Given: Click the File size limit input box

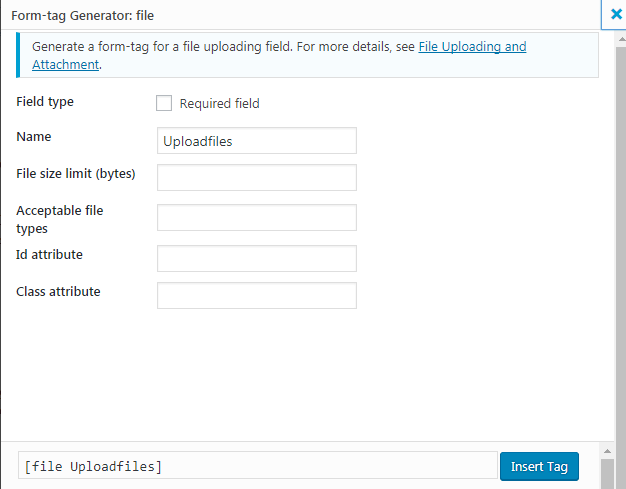Looking at the screenshot, I should pos(257,177).
